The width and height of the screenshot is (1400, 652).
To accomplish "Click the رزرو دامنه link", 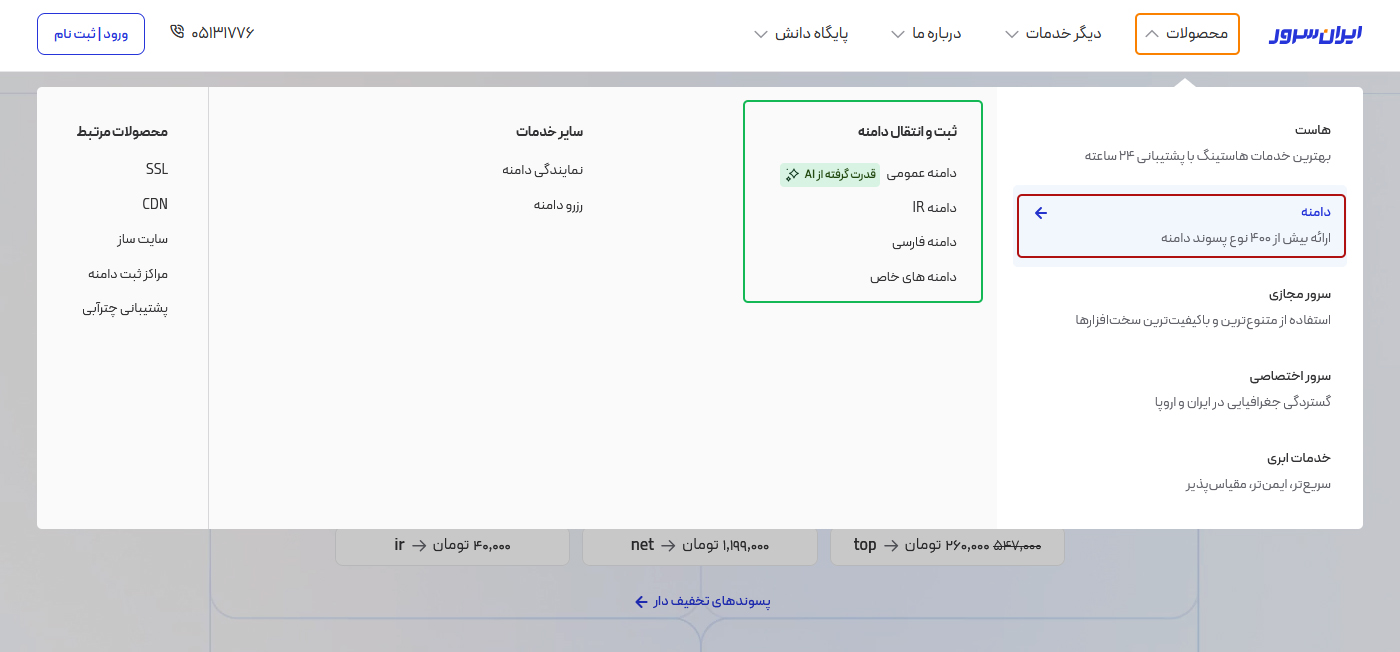I will [558, 205].
